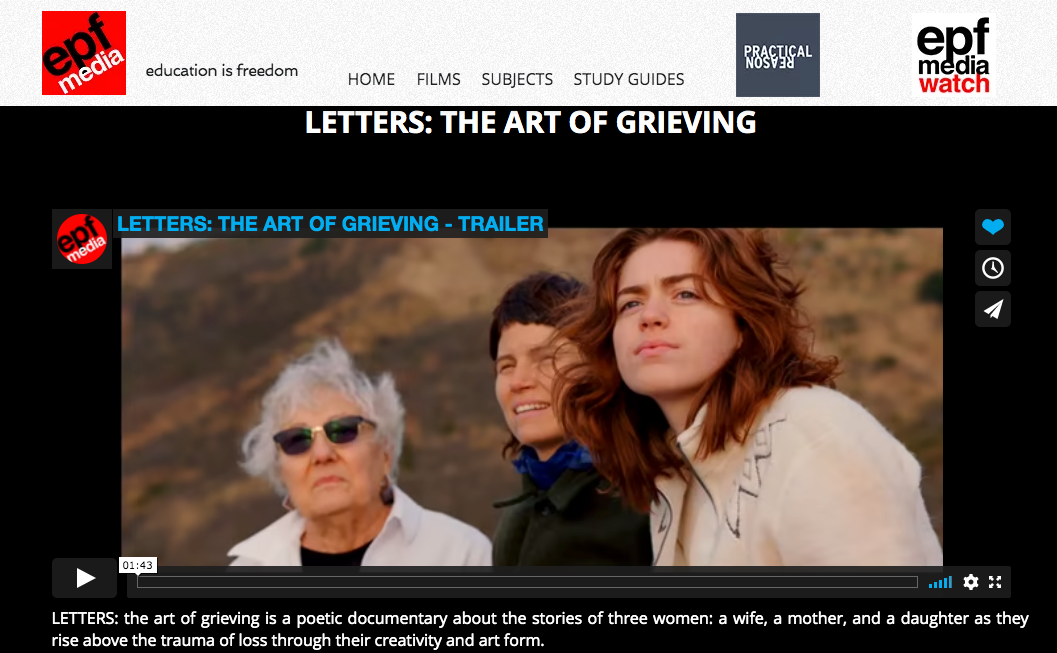
Task: Click the red epf media logo
Action: tap(84, 53)
